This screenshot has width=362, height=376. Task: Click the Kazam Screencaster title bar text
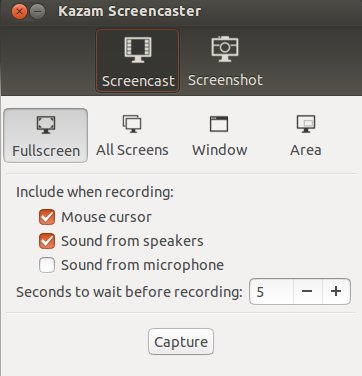coord(130,11)
